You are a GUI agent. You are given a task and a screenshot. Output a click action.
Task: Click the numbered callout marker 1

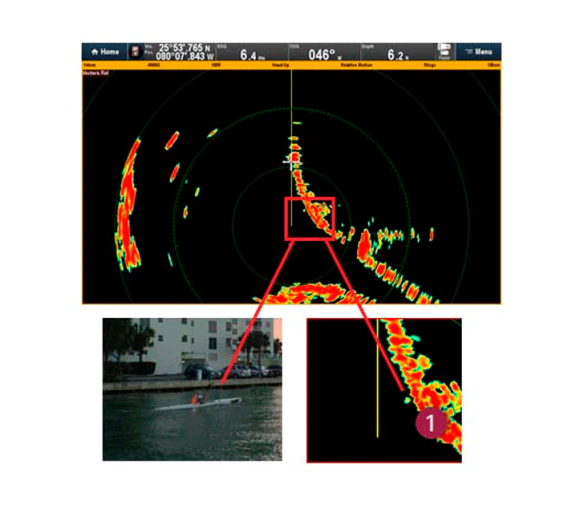[x=430, y=423]
